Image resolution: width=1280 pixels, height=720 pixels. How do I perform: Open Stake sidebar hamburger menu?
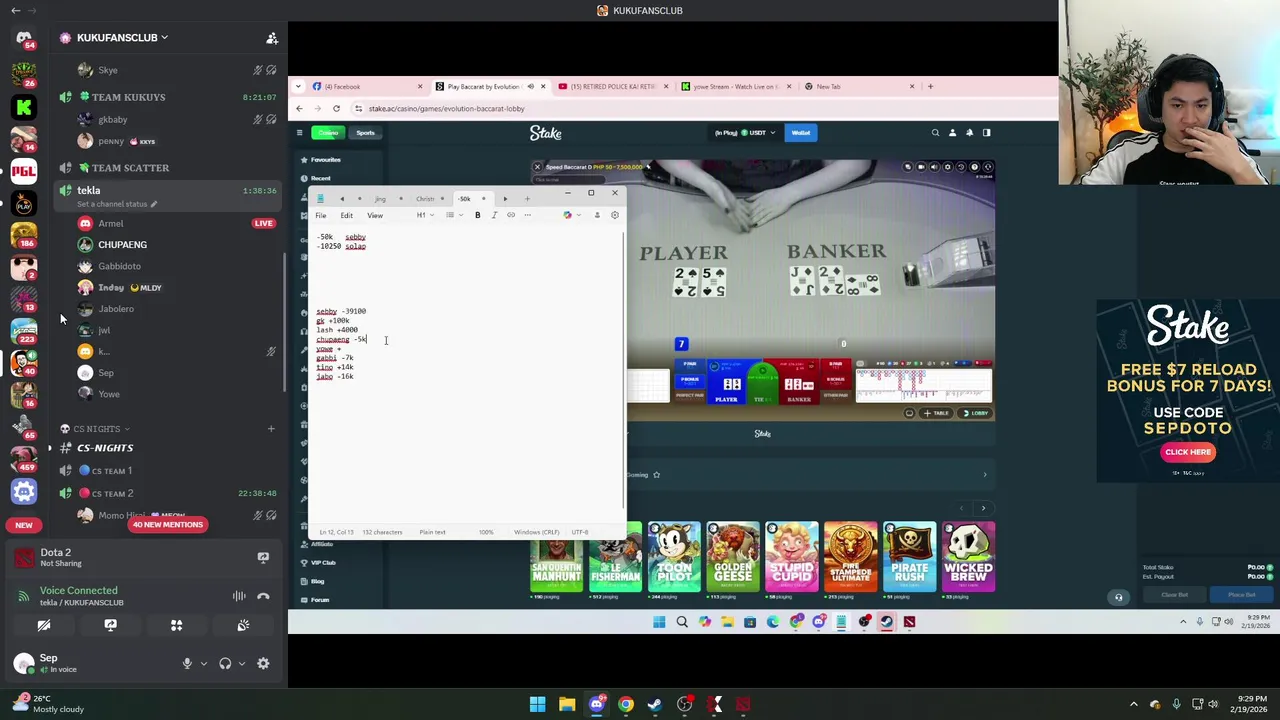[x=299, y=132]
